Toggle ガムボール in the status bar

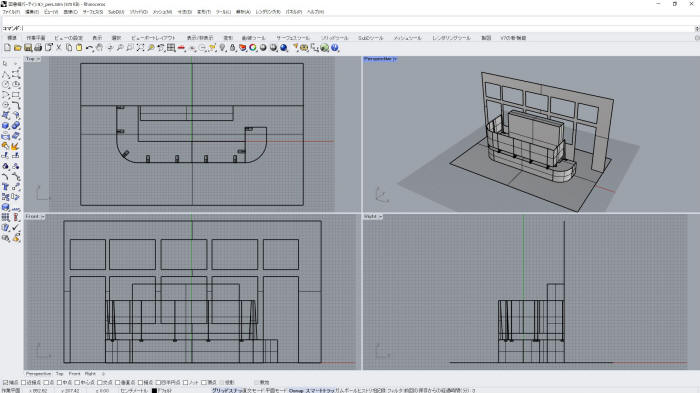[x=346, y=390]
